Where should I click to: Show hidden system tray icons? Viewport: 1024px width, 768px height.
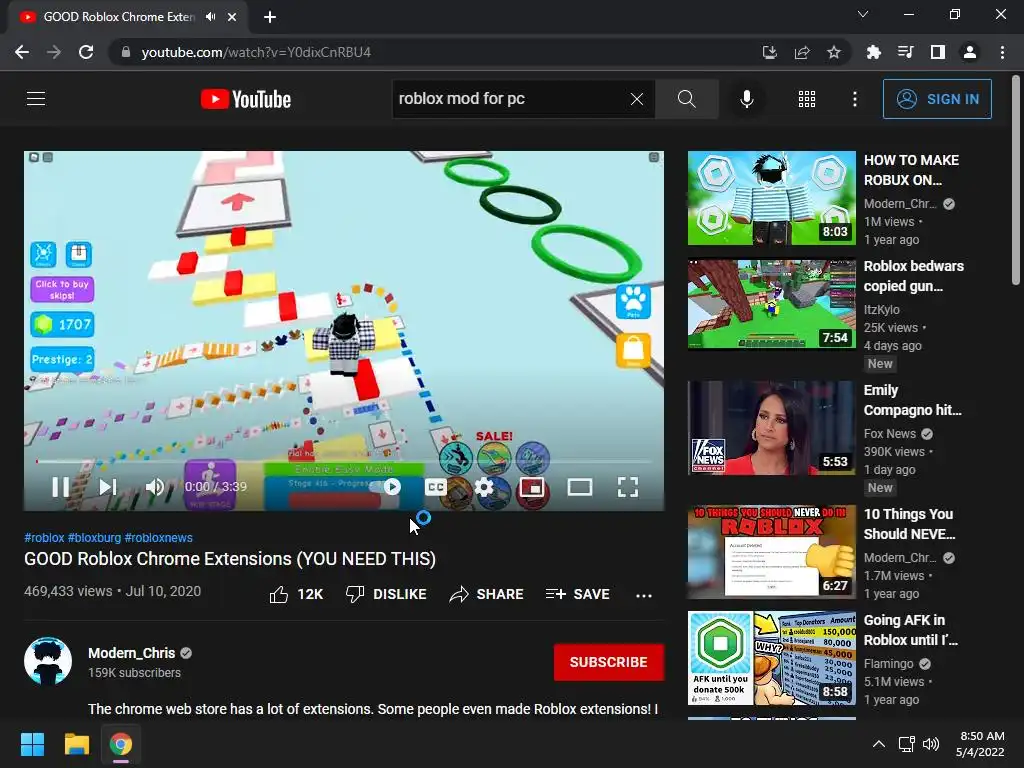(879, 744)
